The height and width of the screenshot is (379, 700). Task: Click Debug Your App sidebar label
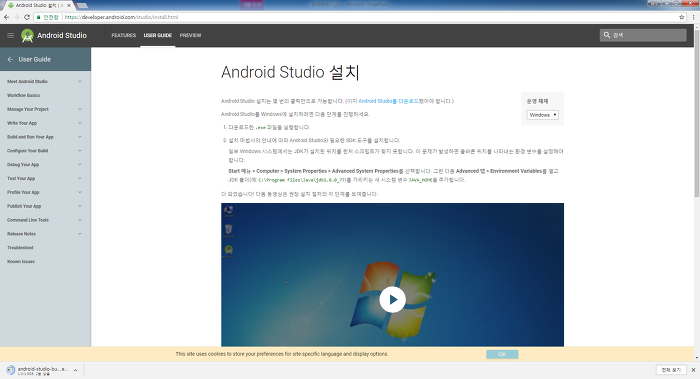[x=23, y=164]
